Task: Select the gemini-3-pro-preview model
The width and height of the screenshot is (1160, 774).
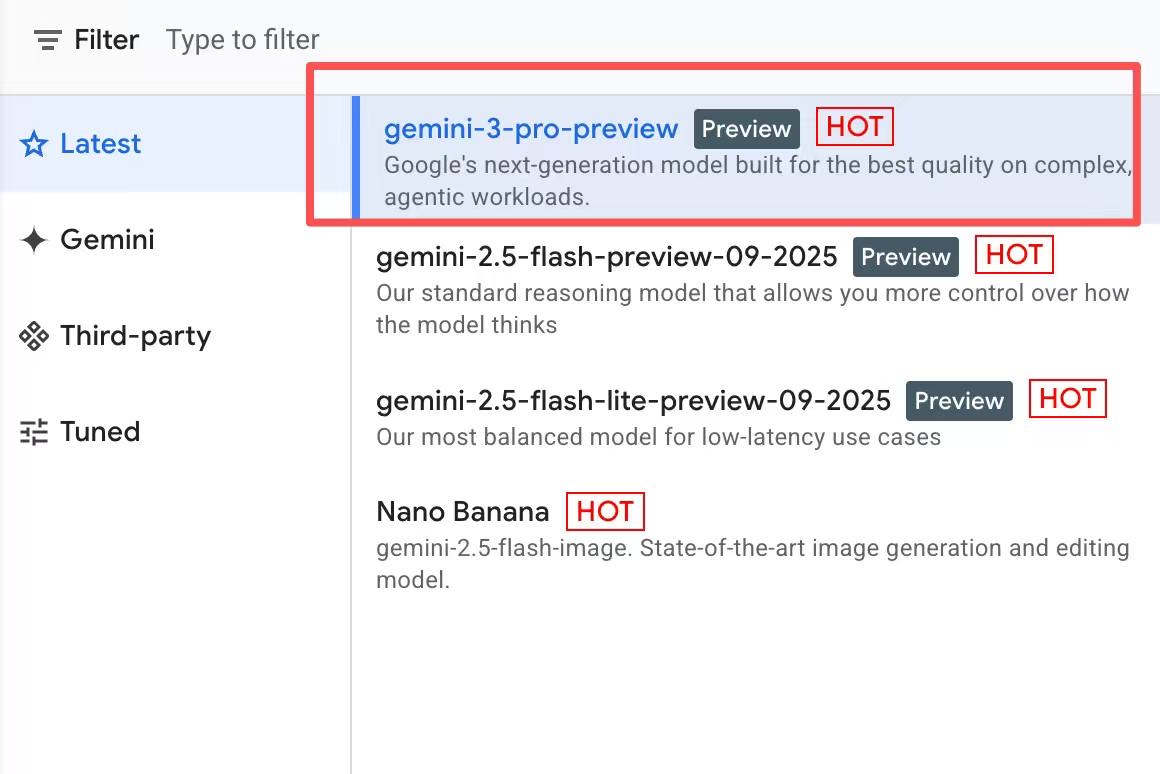Action: coord(531,129)
